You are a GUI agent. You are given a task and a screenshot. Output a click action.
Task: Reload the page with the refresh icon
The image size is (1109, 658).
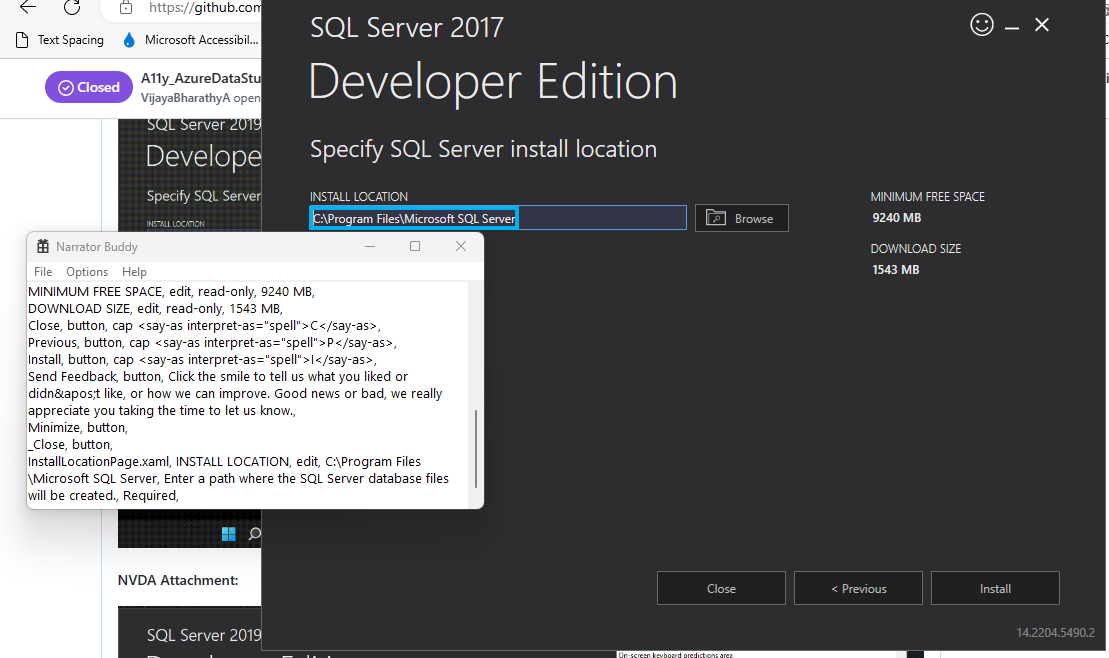click(70, 7)
